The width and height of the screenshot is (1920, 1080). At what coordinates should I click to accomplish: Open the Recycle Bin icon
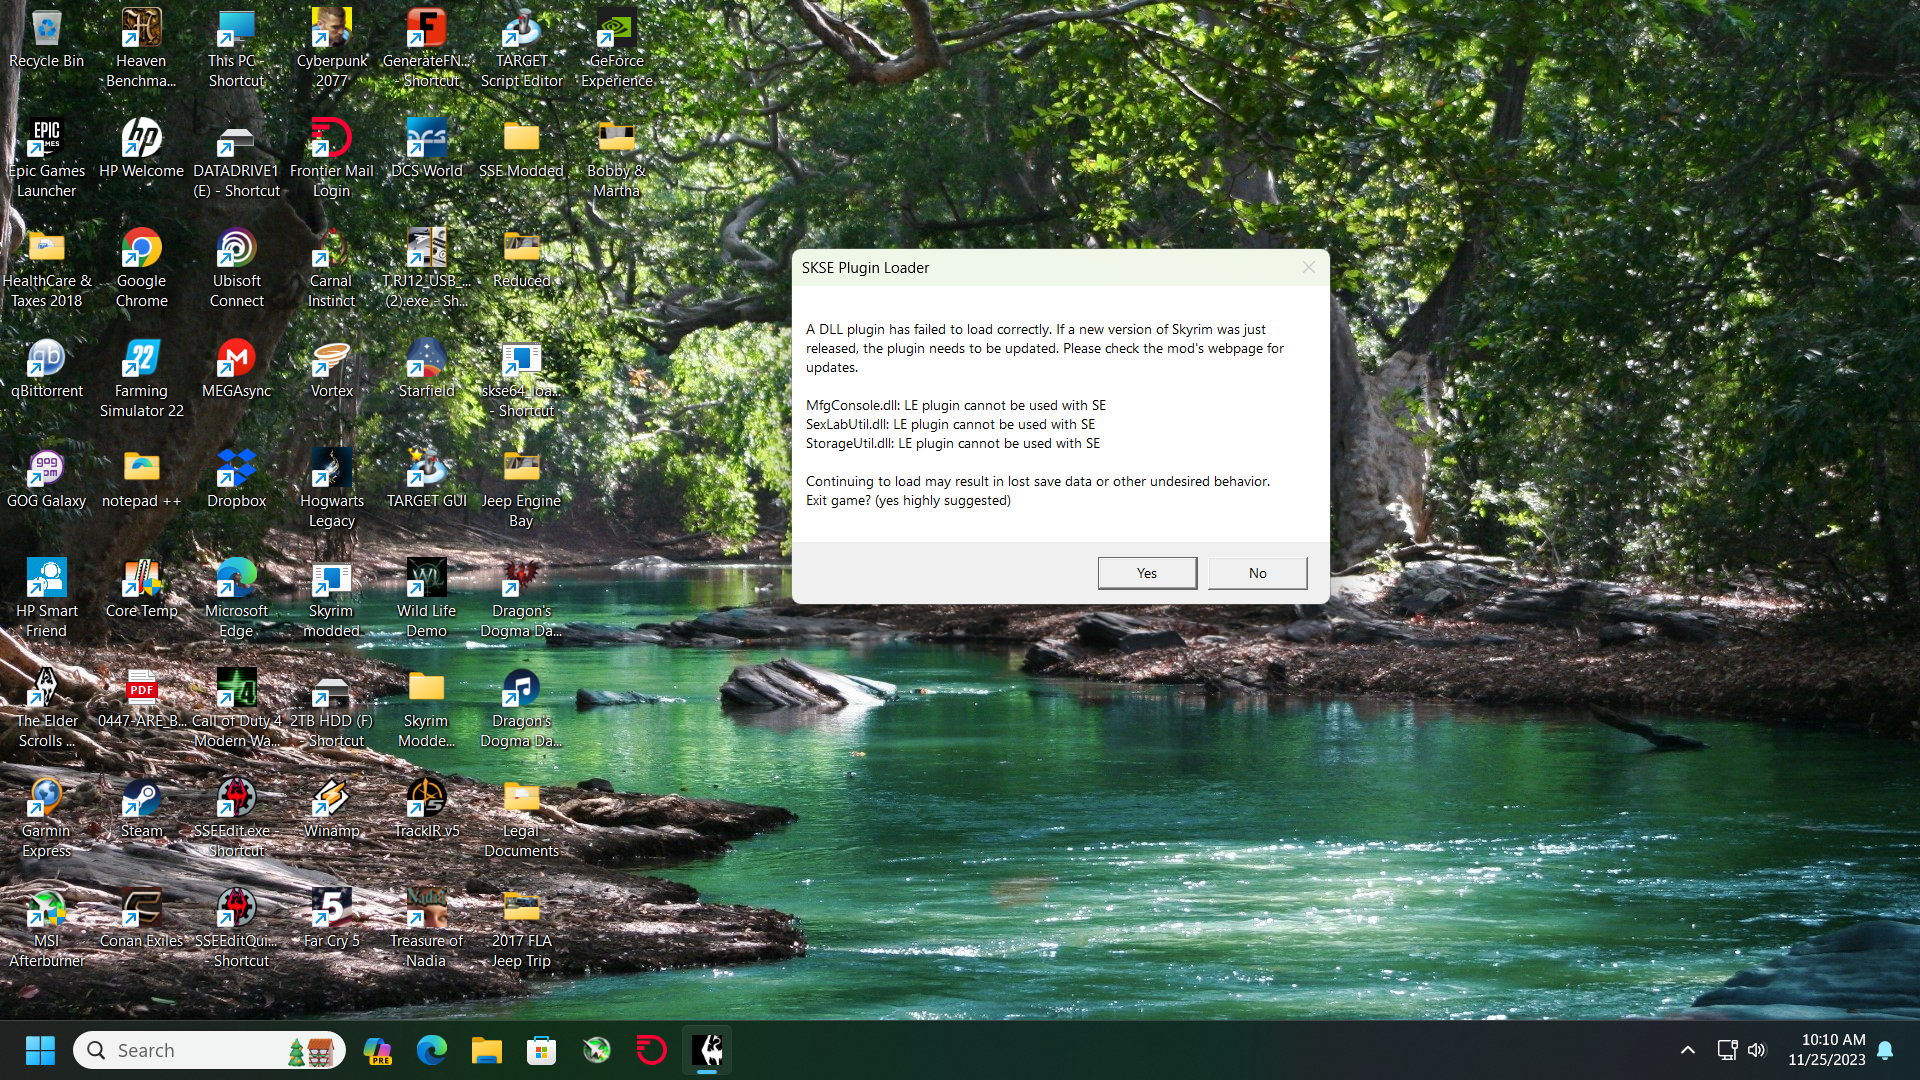[x=46, y=40]
